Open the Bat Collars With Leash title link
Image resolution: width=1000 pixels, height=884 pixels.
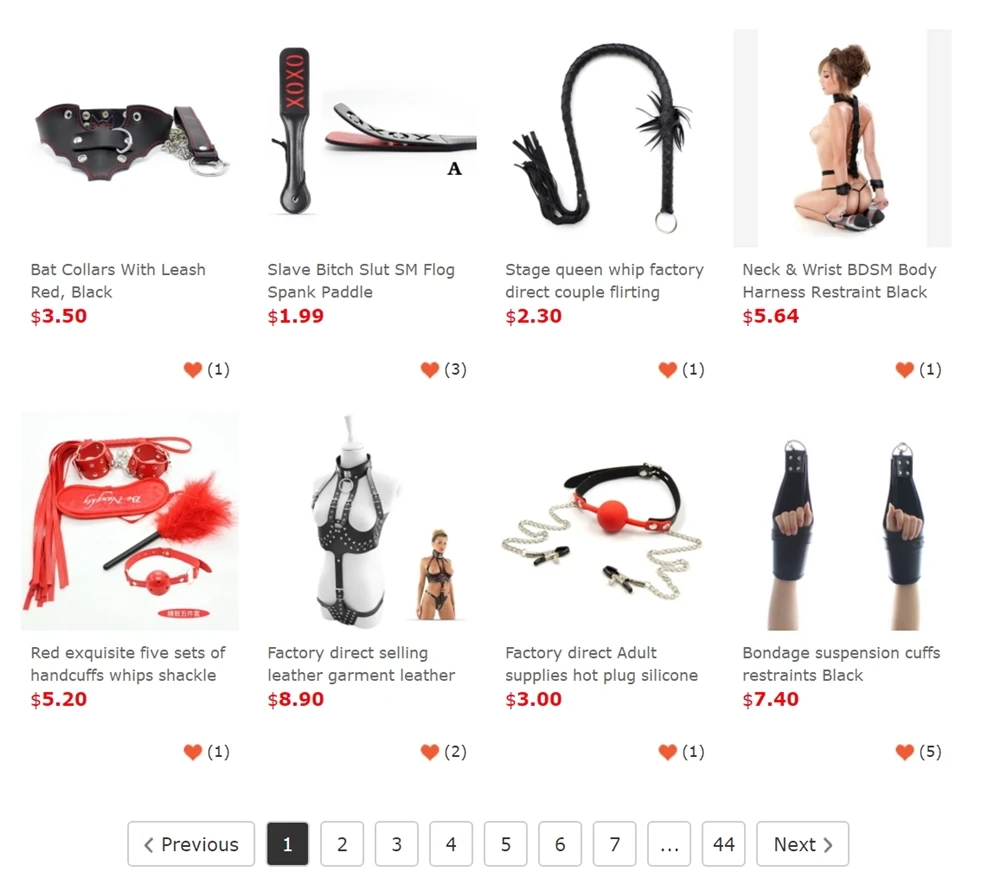tap(118, 281)
